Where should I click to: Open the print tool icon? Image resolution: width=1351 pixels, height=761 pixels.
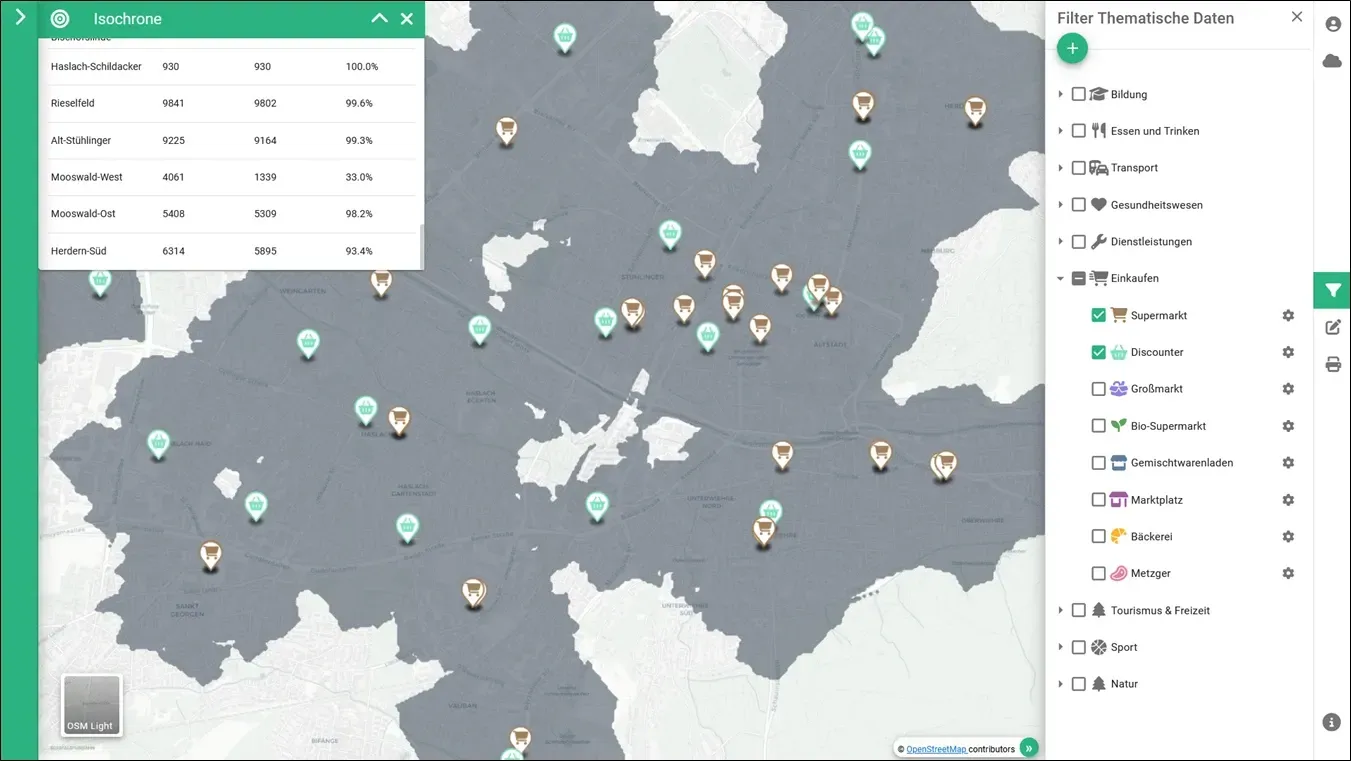1332,364
